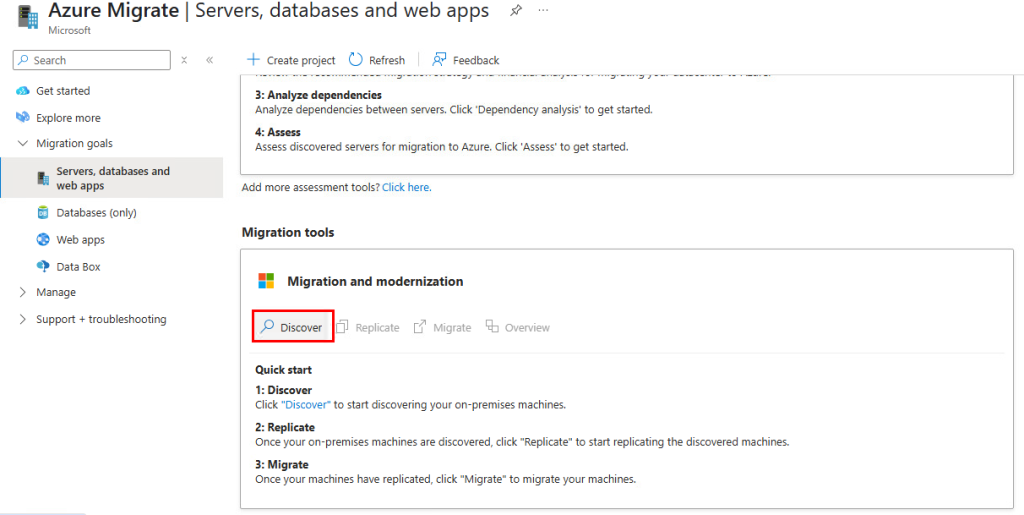Expand the Manage section
This screenshot has height=515, width=1024.
pos(24,292)
